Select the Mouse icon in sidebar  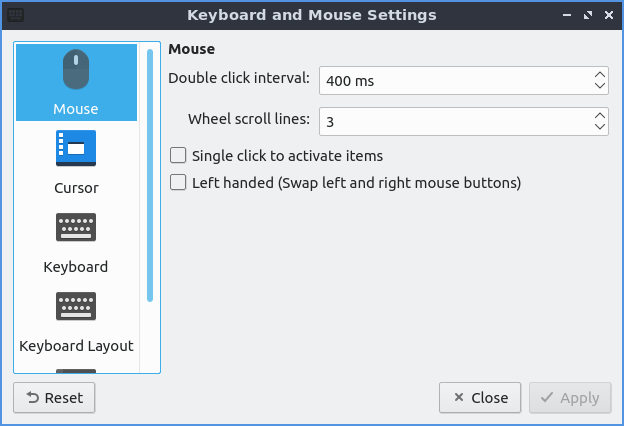(76, 72)
